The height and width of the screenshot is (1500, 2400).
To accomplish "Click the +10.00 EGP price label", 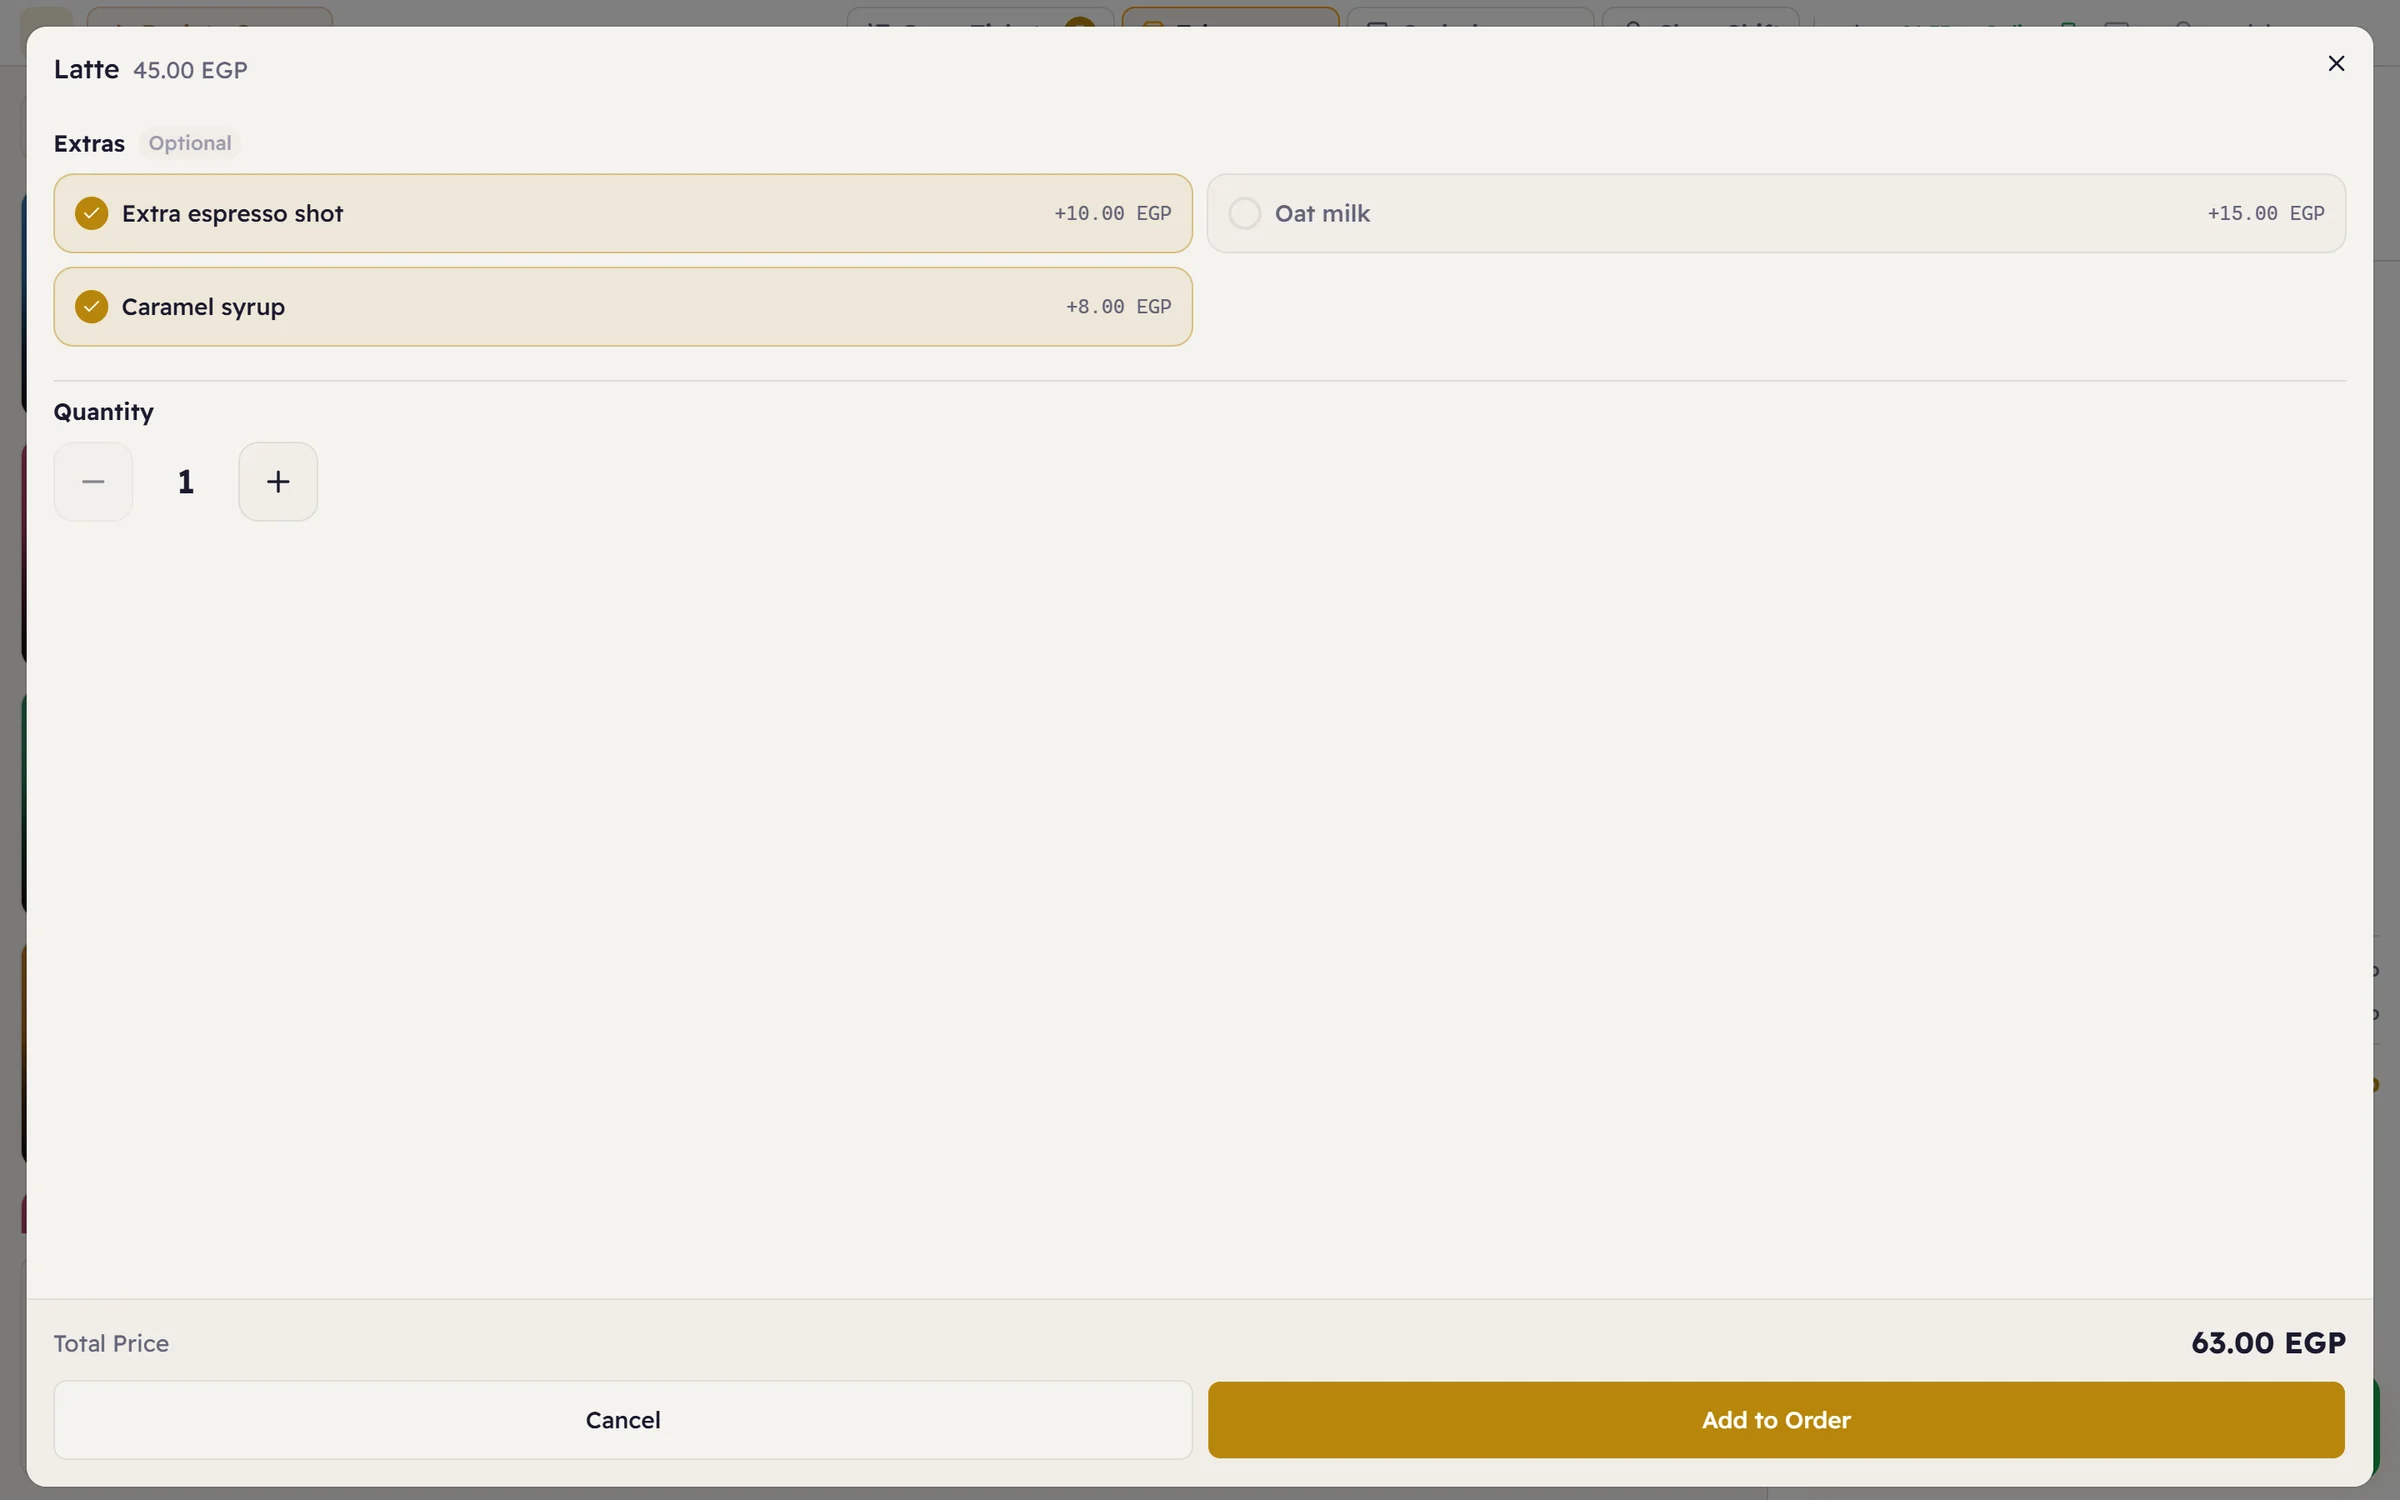I will [1113, 213].
